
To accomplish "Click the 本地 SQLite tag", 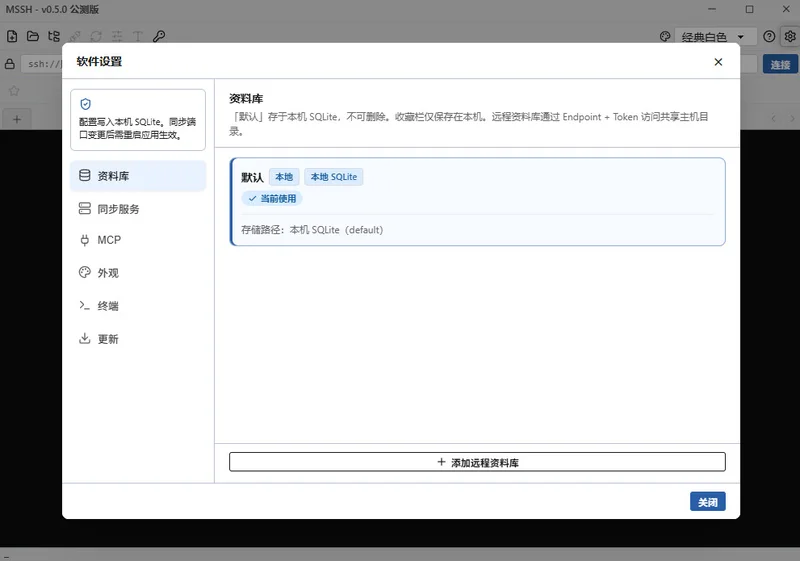I will point(334,177).
